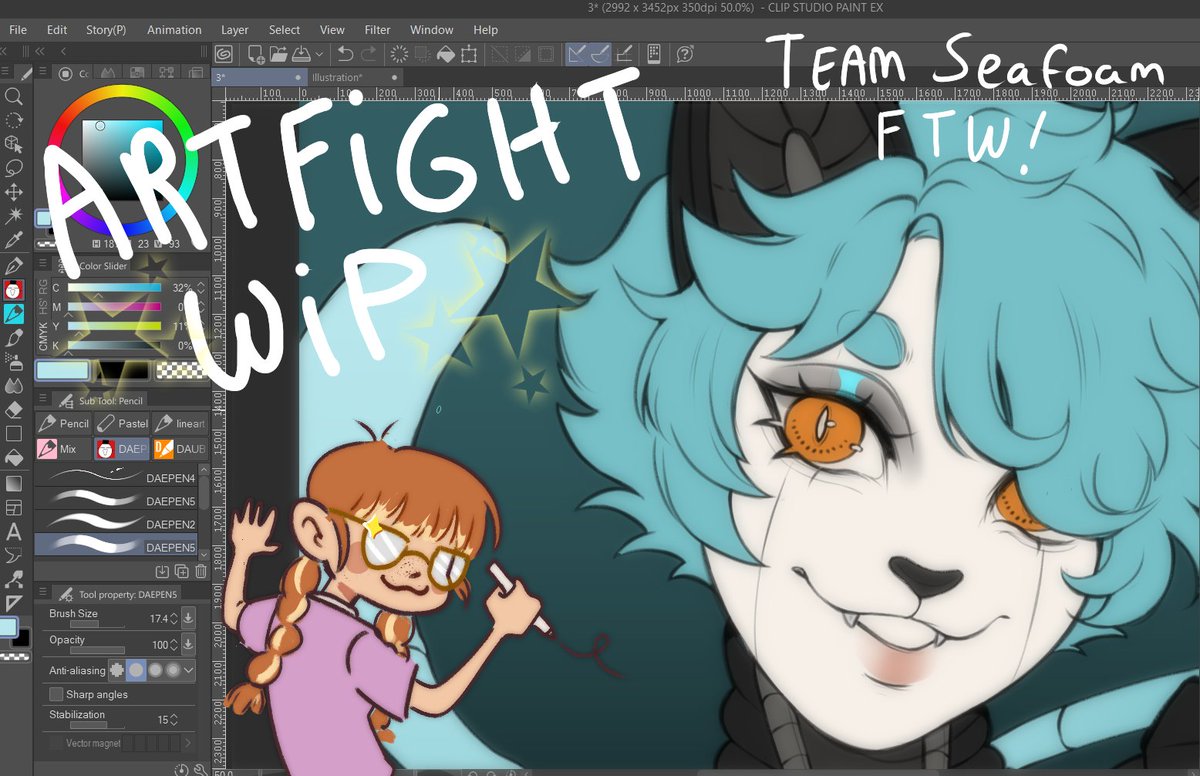Toggle Vector magnet on
The image size is (1200, 776).
click(x=55, y=742)
